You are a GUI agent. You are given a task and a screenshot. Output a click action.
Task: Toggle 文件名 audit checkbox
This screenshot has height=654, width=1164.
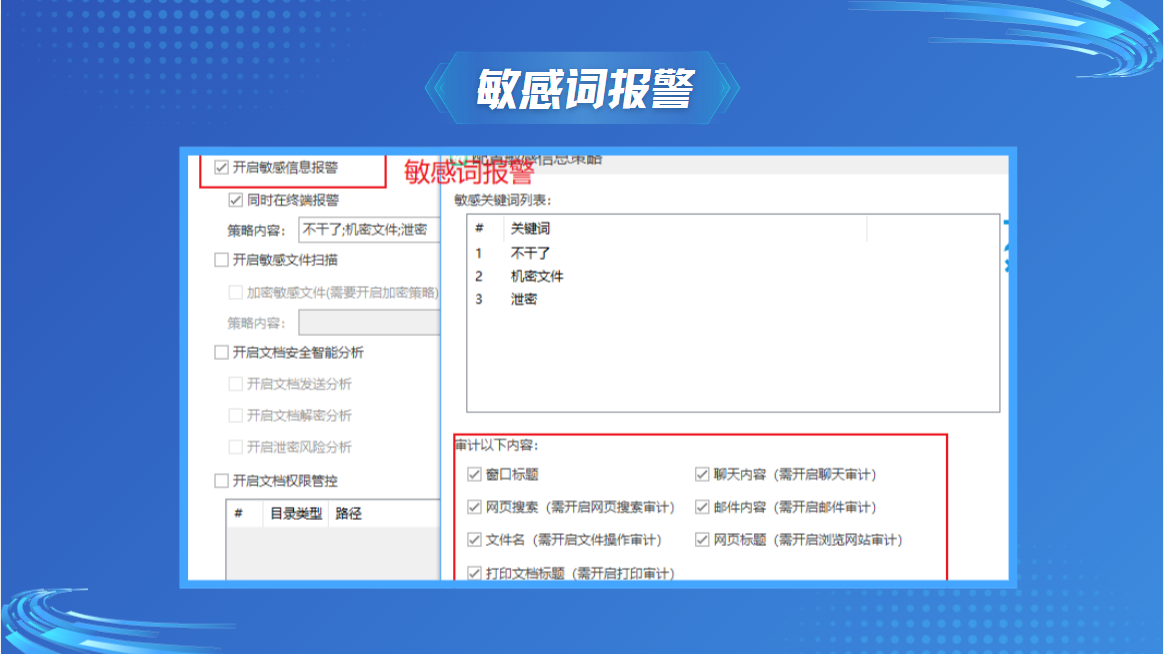pyautogui.click(x=474, y=540)
